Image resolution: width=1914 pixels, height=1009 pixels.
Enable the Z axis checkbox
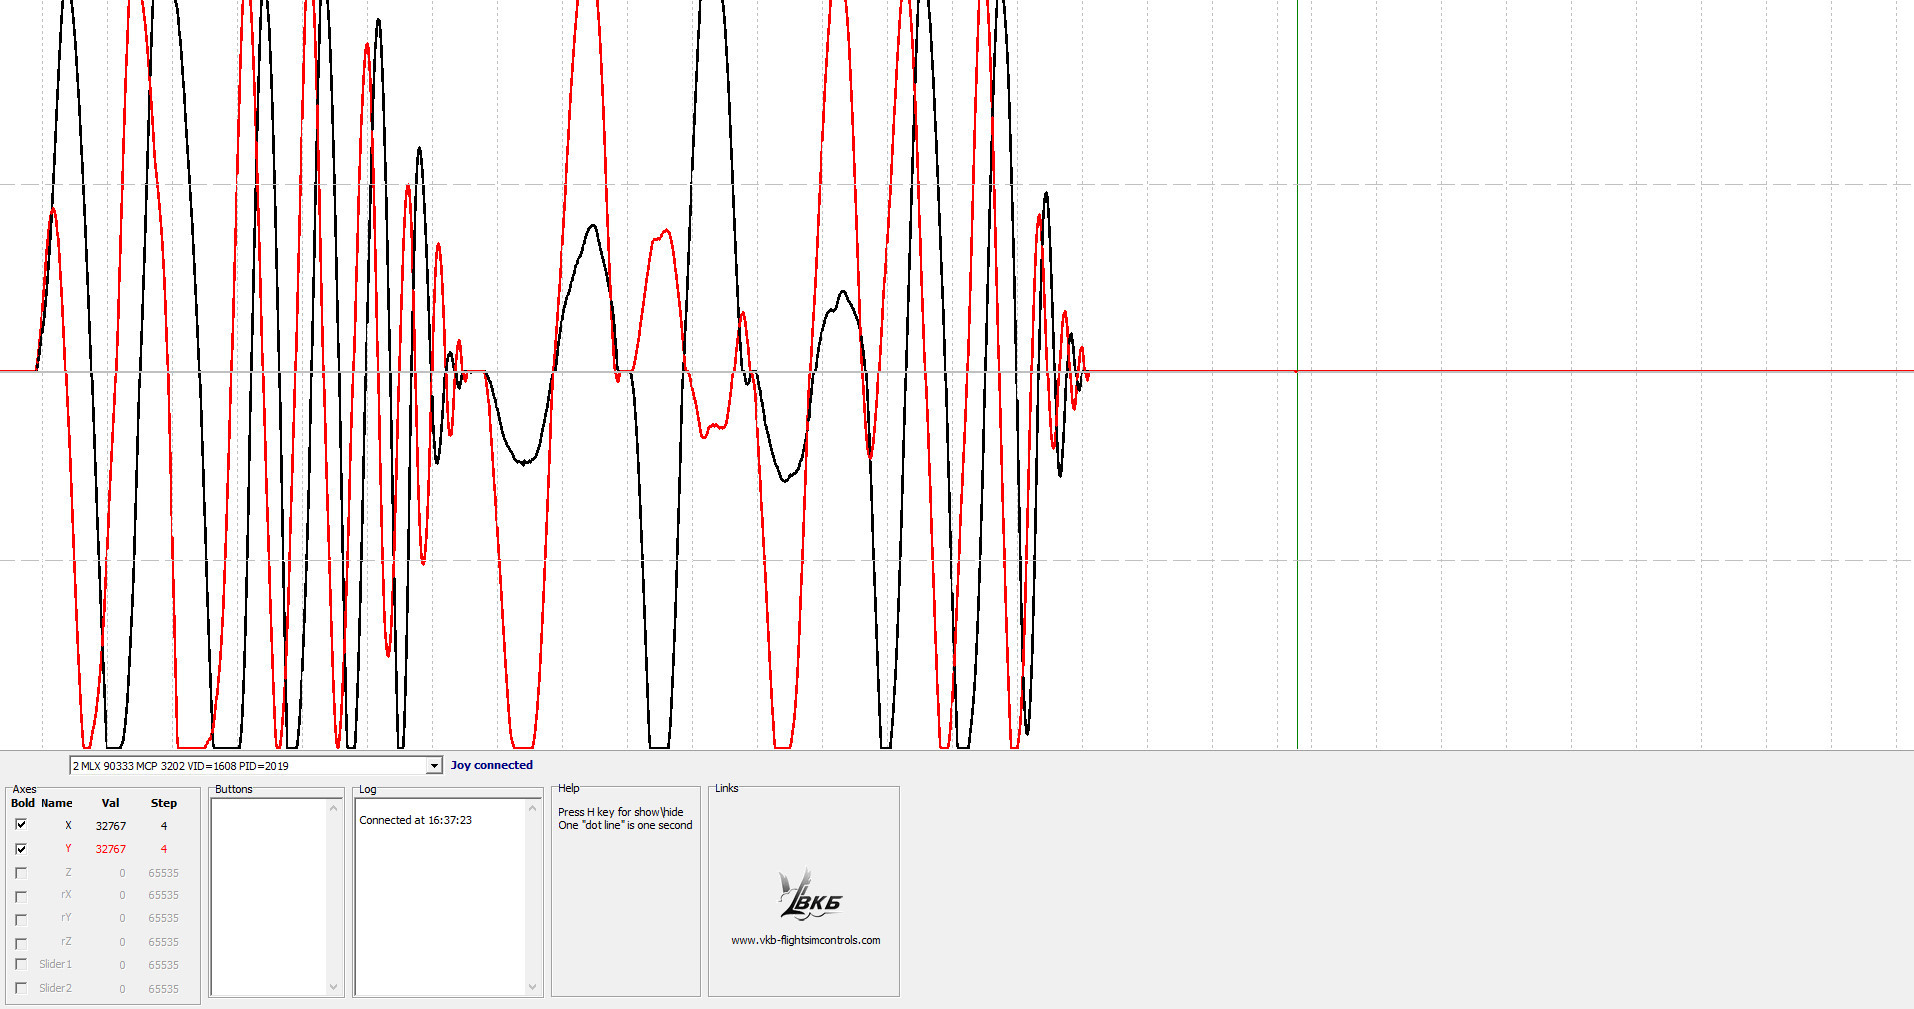click(x=21, y=873)
